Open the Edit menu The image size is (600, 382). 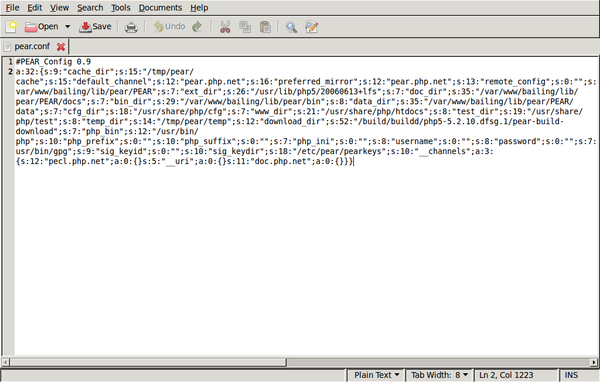tap(34, 8)
